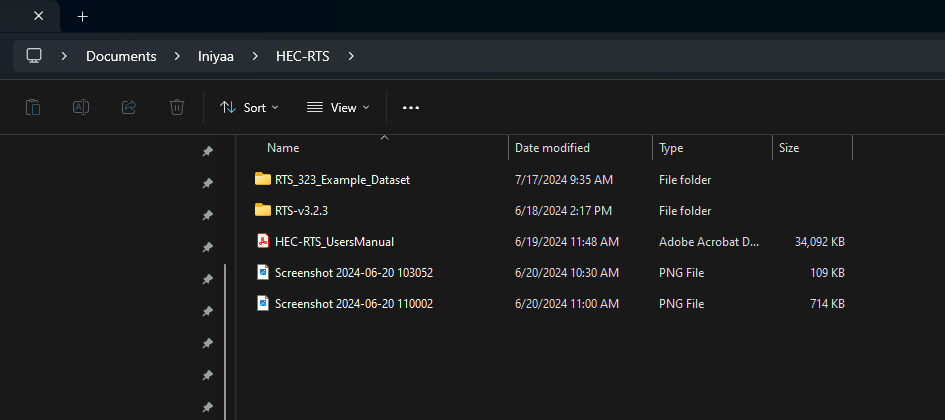Click the date 6/20/2024 10:30 AM
The image size is (945, 420).
pyautogui.click(x=567, y=273)
